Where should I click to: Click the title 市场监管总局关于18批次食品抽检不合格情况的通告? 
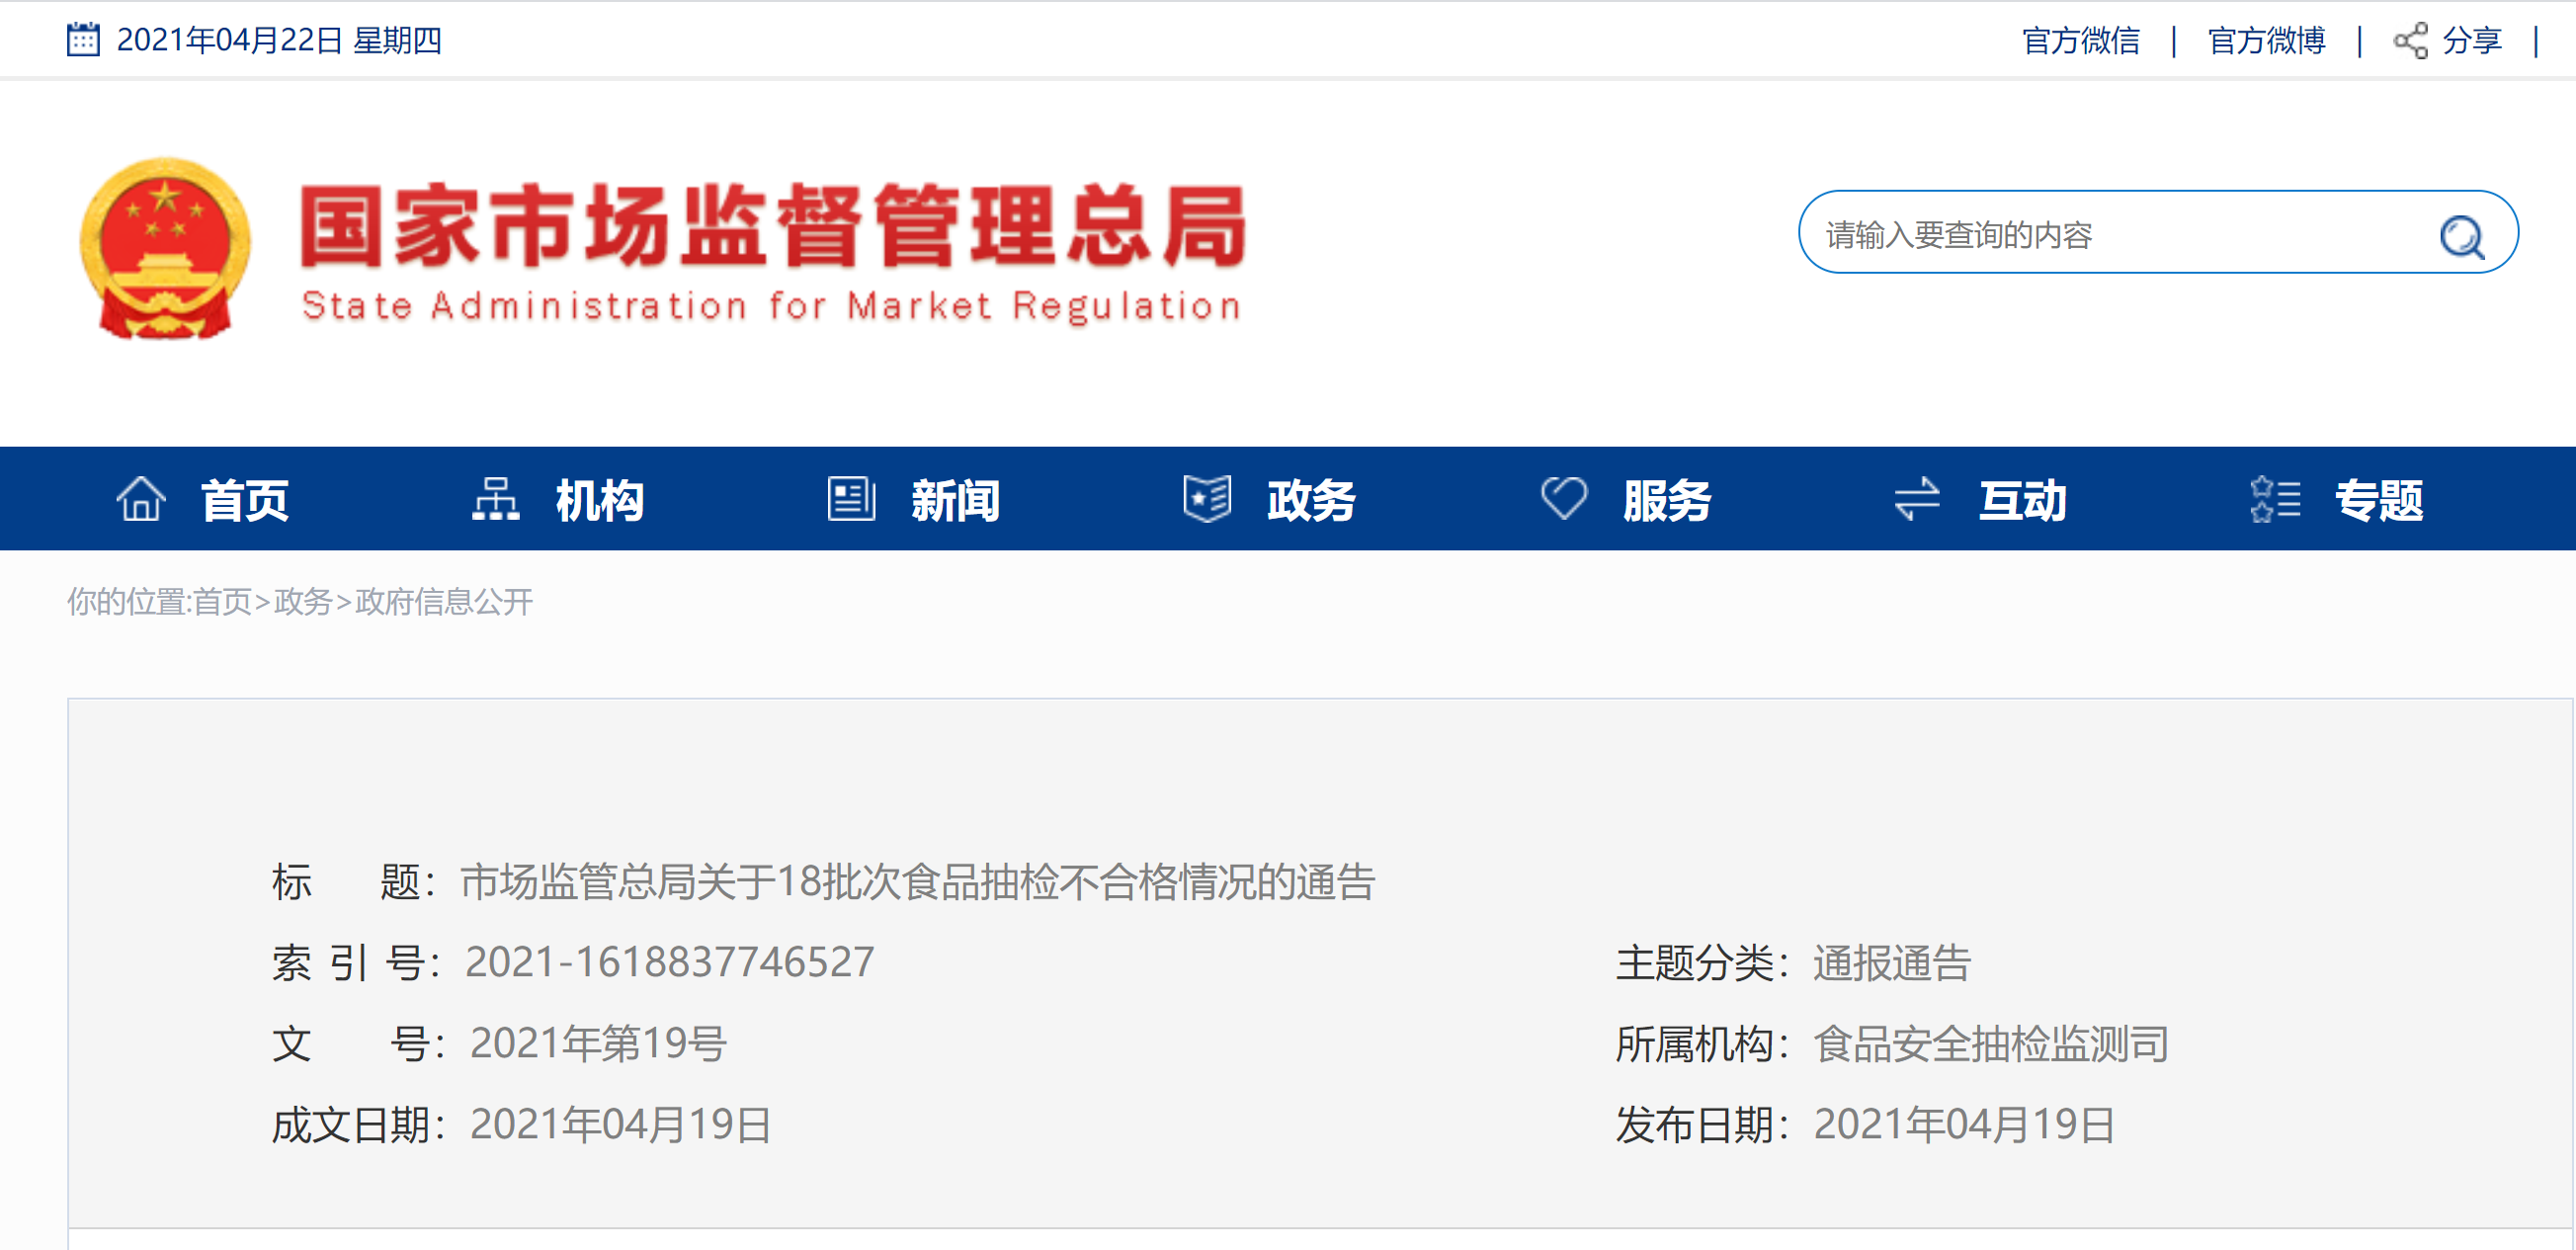coord(918,882)
